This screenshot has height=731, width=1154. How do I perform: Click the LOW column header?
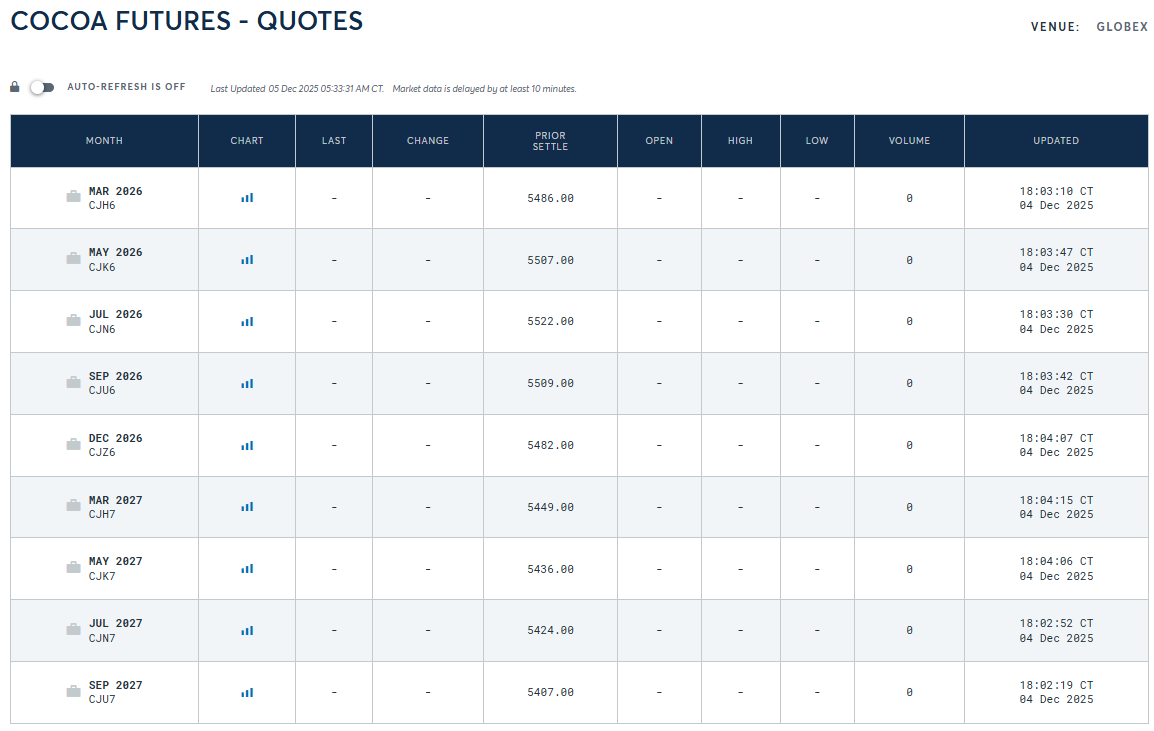[817, 141]
